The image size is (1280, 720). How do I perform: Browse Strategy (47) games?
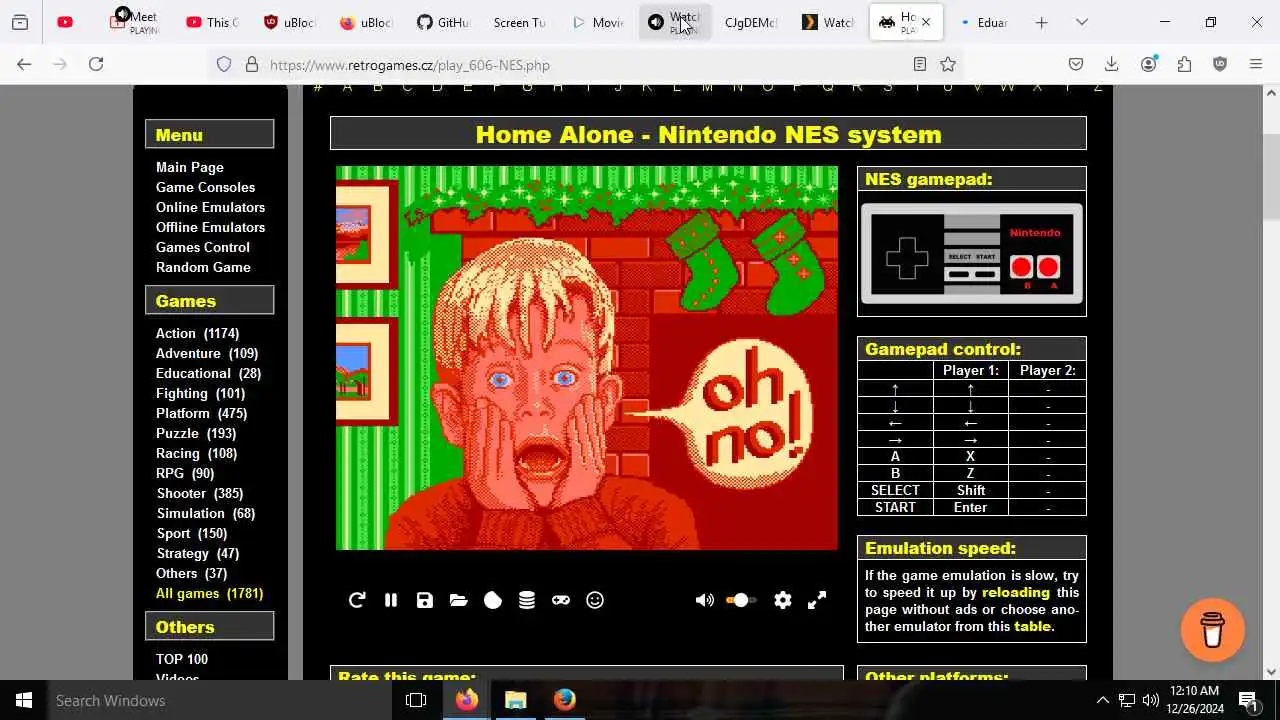click(x=198, y=553)
